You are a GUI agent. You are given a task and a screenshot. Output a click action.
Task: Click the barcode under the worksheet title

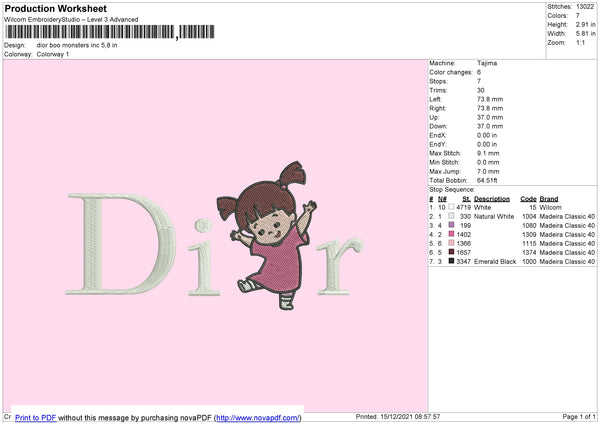click(109, 32)
